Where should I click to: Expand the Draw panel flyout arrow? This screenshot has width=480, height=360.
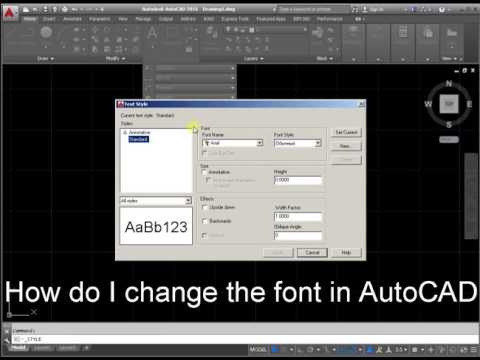click(x=52, y=59)
